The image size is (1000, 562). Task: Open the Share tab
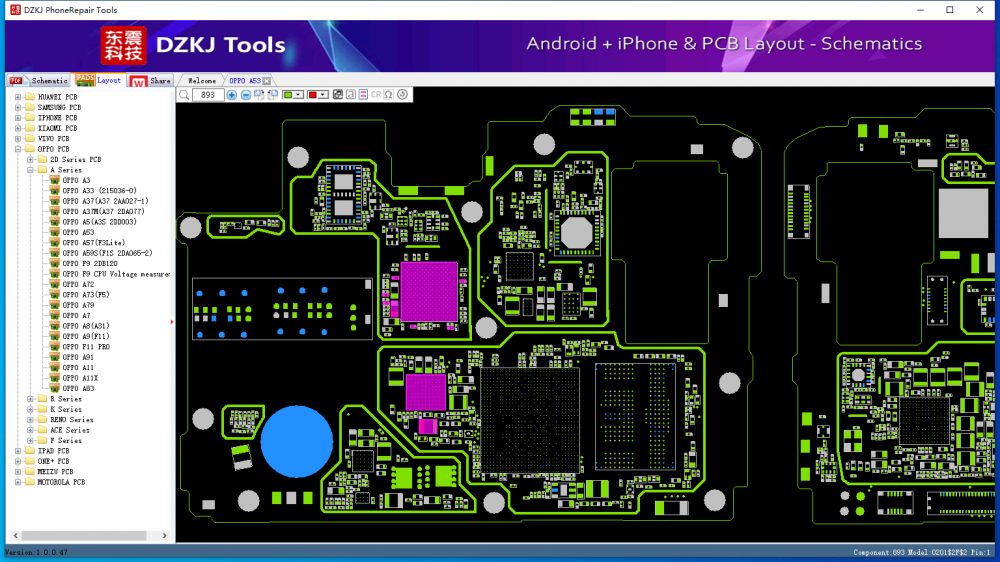pos(151,80)
